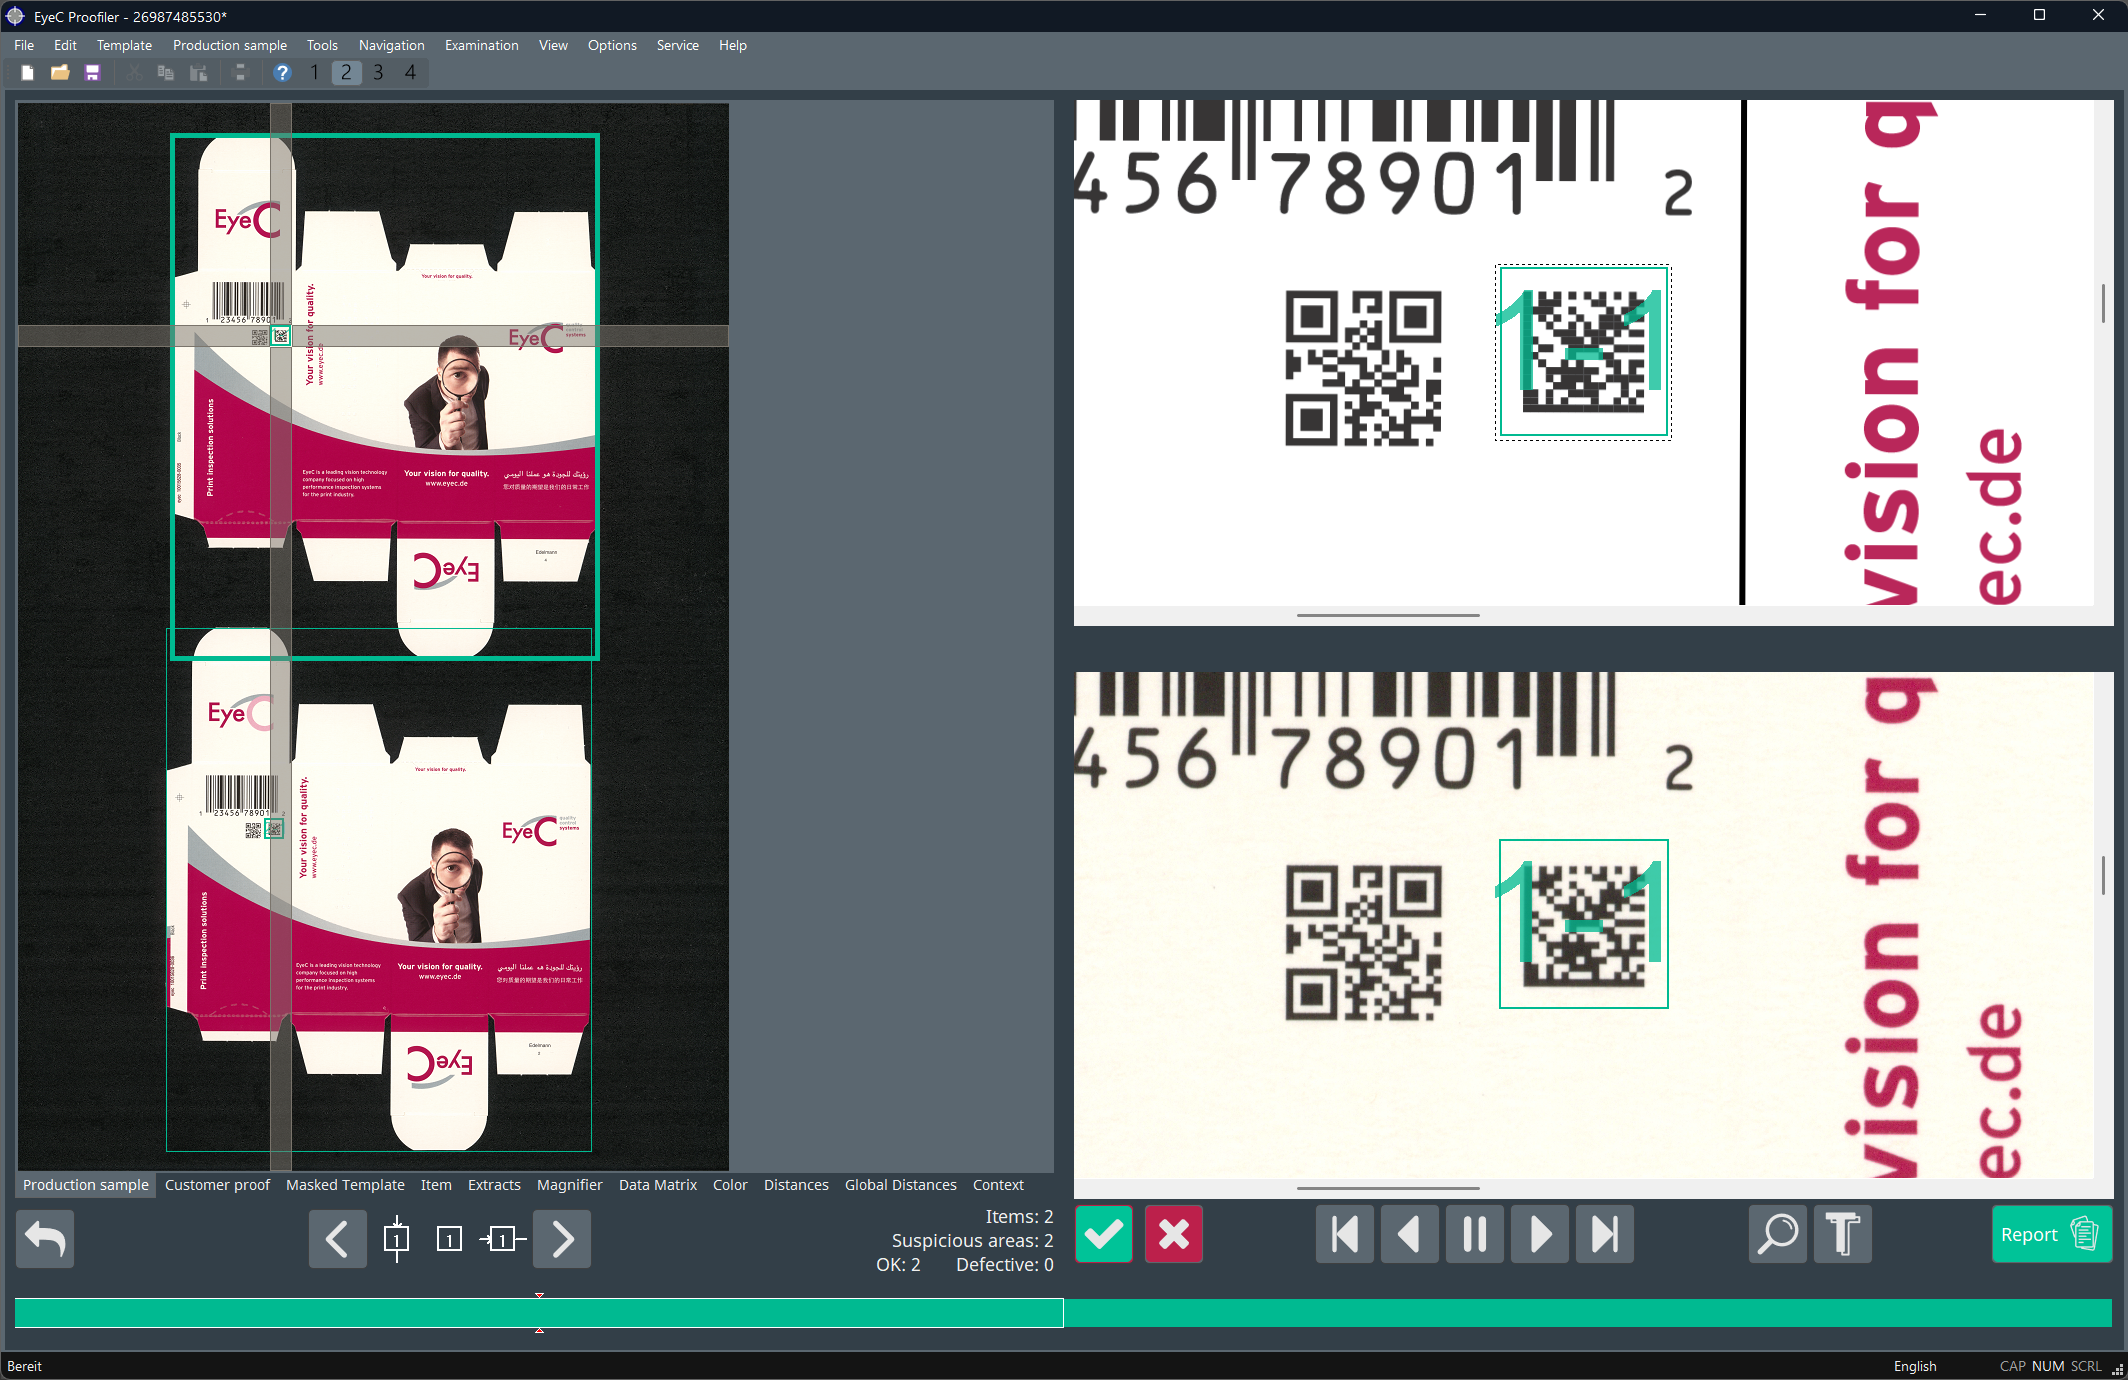
Task: Switch to the Global Distances tab
Action: [900, 1185]
